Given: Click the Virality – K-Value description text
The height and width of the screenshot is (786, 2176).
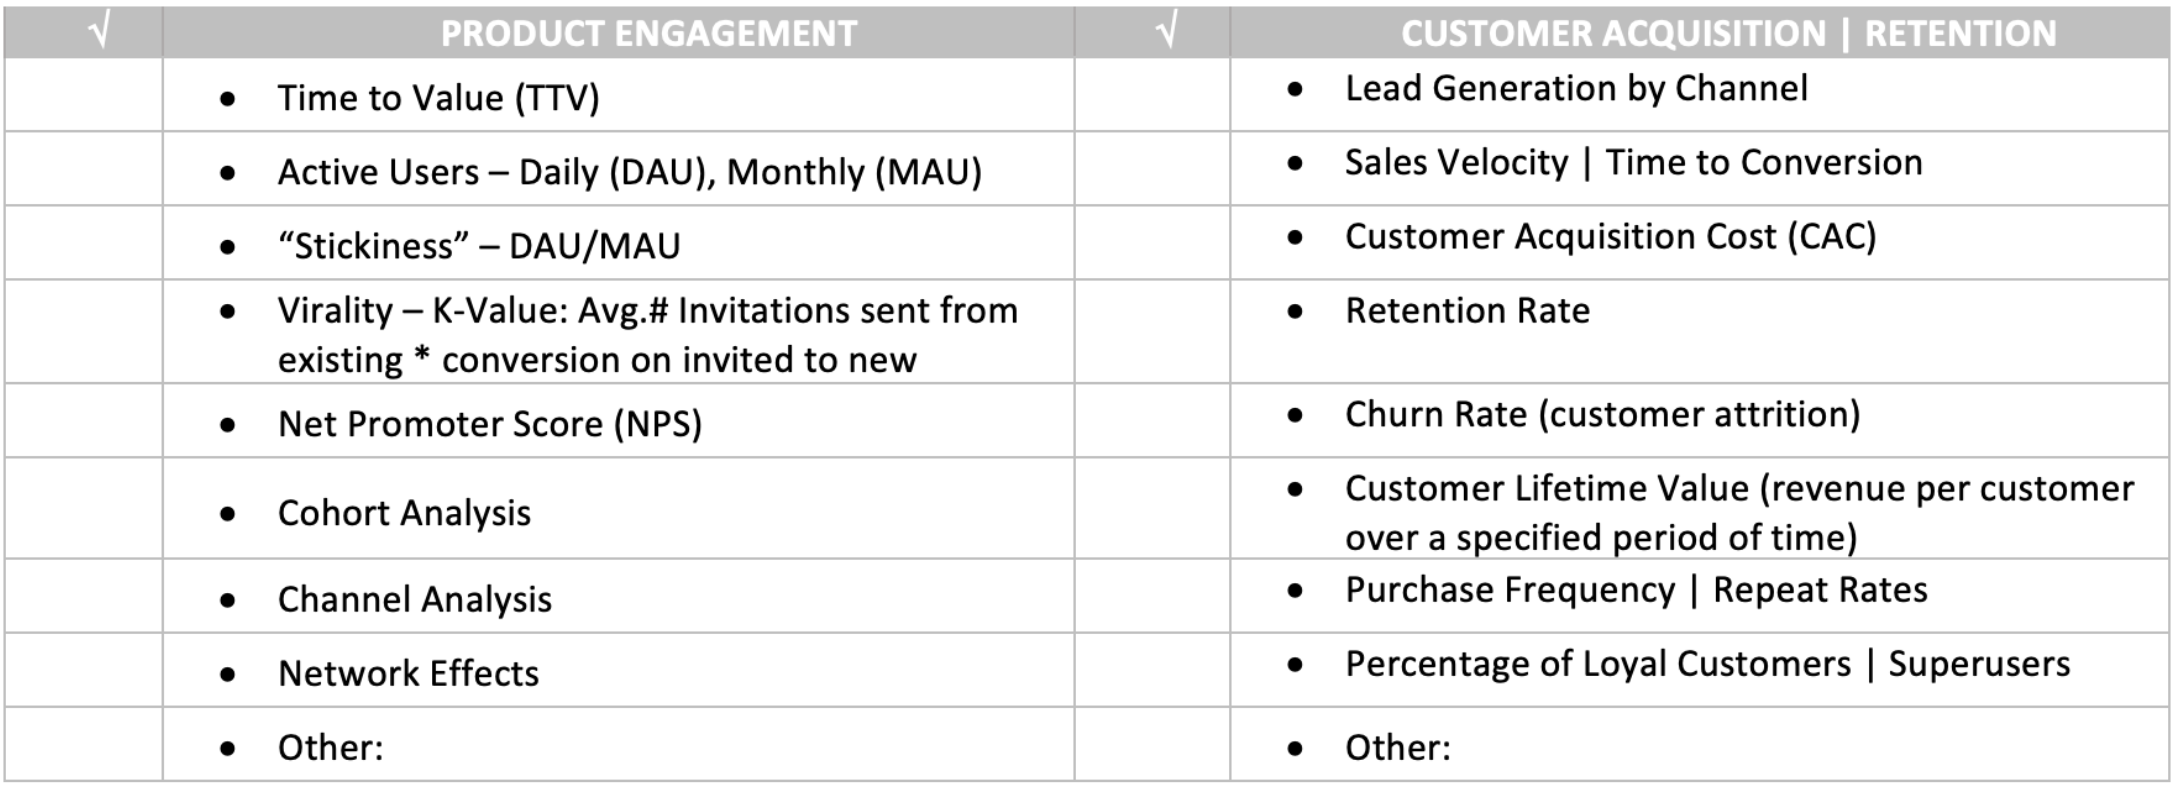Looking at the screenshot, I should click(x=646, y=335).
